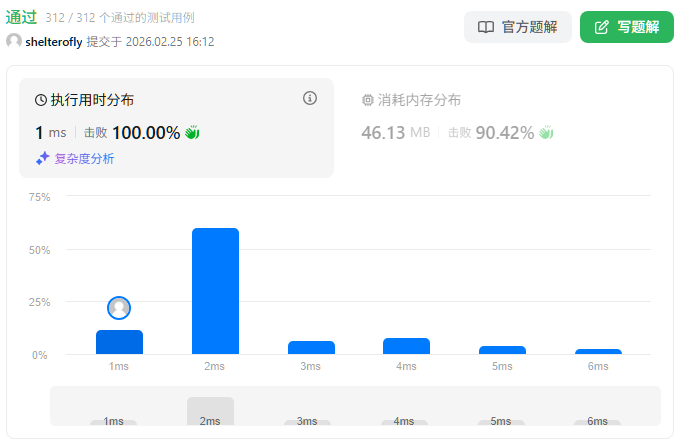Click the clock icon beside 执行用时分布
The width and height of the screenshot is (679, 443).
pyautogui.click(x=41, y=100)
